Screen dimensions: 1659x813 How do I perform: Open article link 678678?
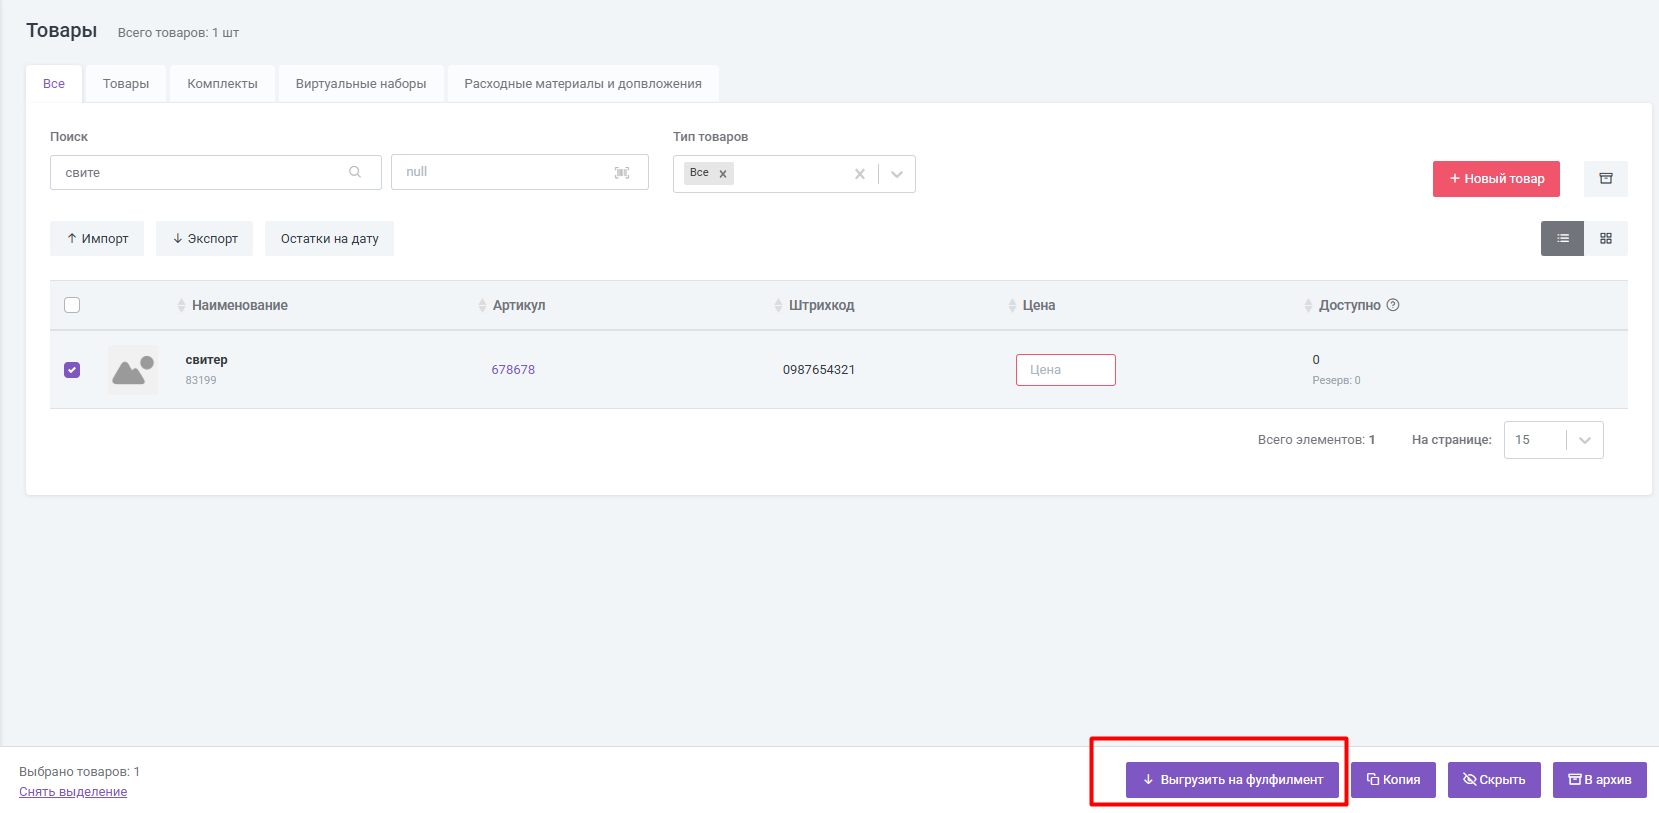(x=513, y=370)
